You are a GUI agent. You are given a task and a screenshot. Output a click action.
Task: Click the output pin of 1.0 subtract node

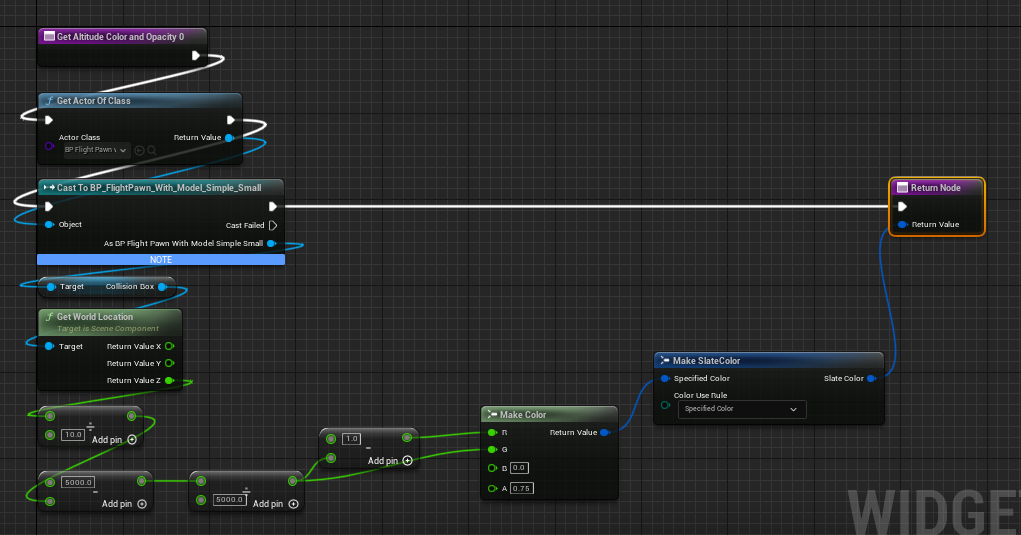[x=407, y=438]
